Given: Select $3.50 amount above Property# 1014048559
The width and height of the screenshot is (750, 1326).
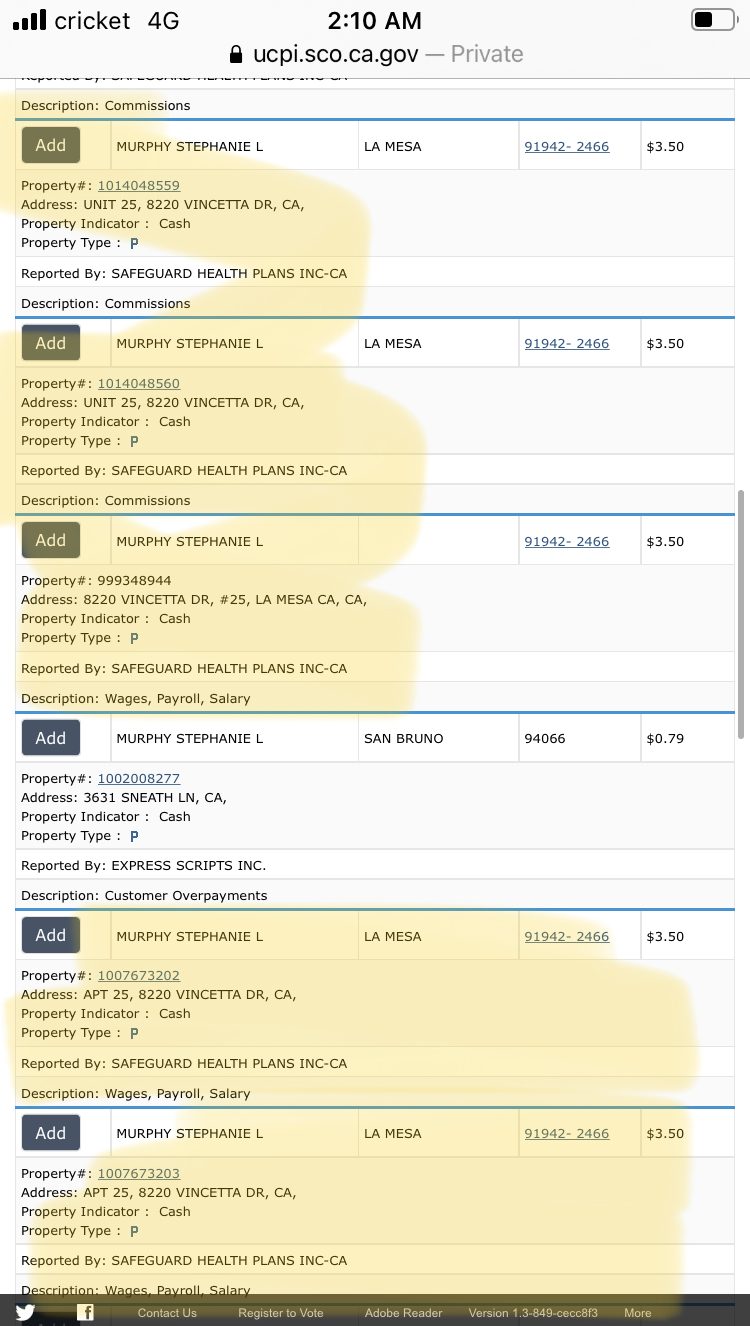Looking at the screenshot, I should tap(665, 147).
